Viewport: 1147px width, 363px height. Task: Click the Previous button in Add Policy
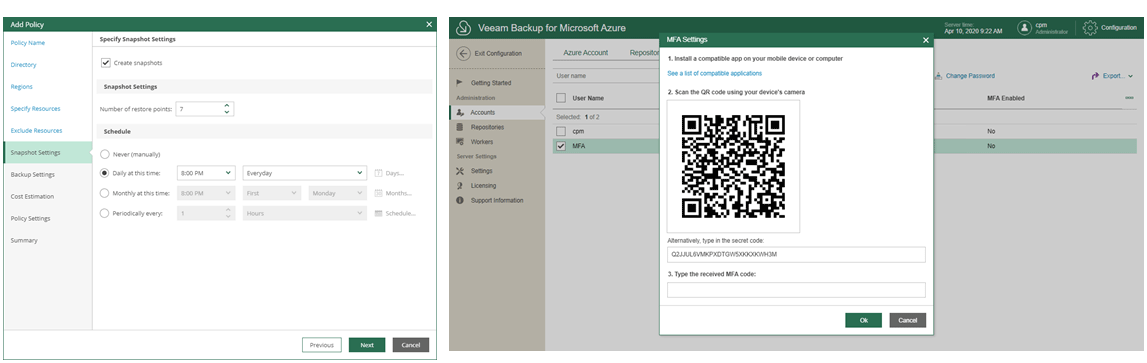pyautogui.click(x=321, y=345)
